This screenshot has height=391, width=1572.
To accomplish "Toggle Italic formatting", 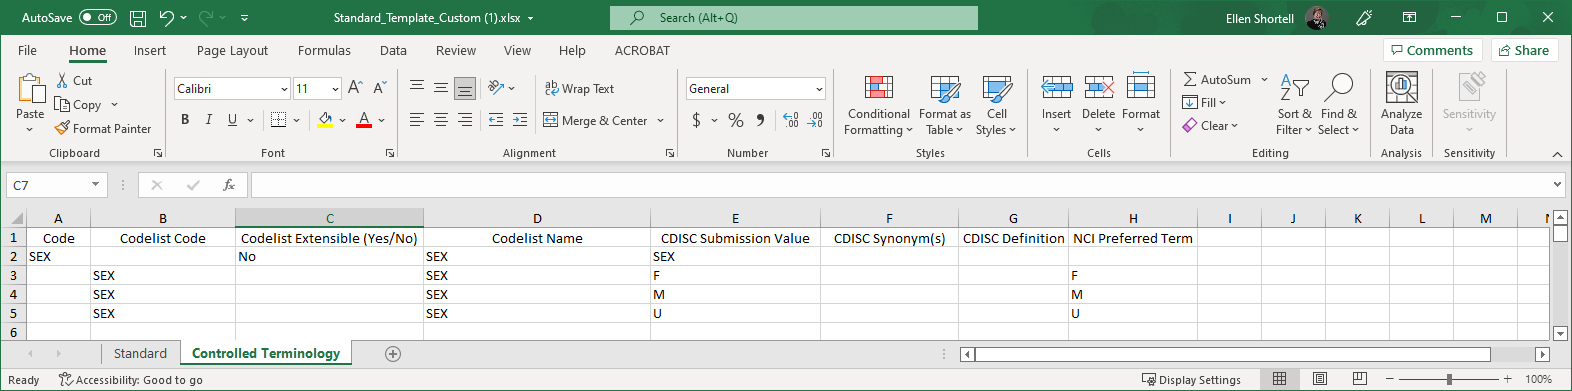I will point(209,120).
